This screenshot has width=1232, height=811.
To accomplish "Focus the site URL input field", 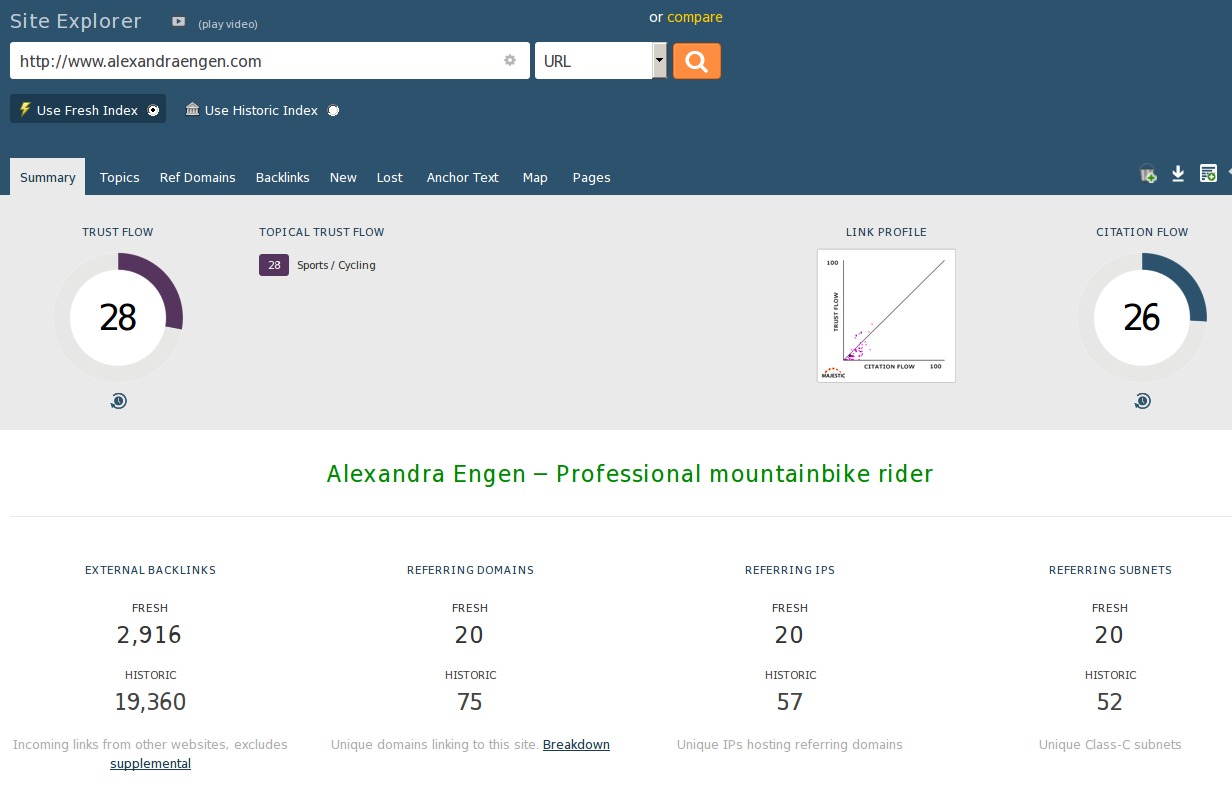I will (x=270, y=61).
